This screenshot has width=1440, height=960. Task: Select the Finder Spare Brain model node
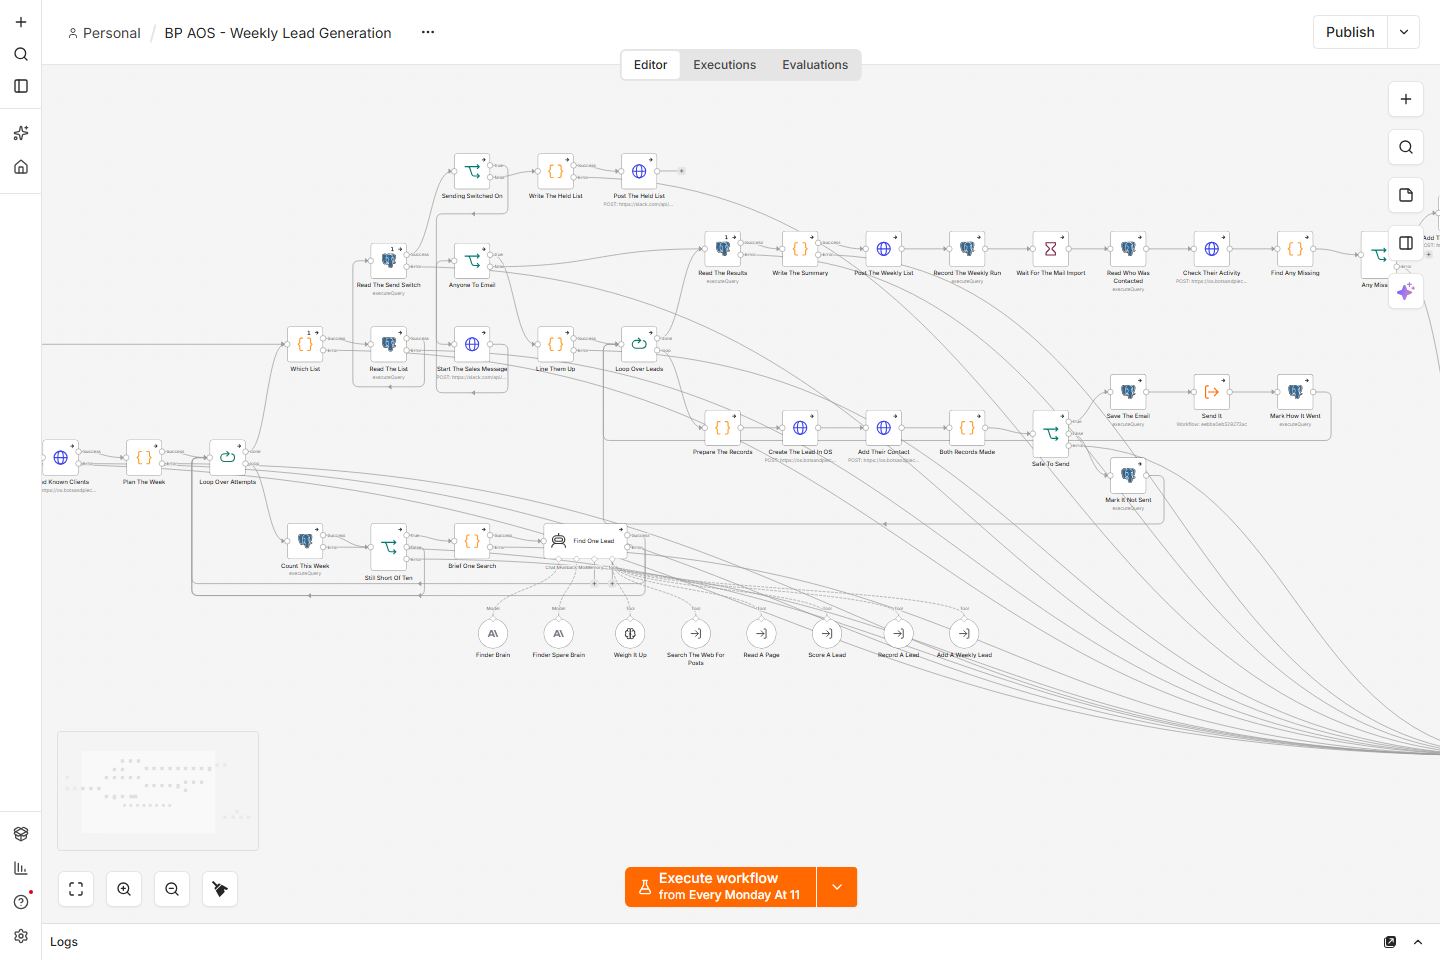(x=558, y=633)
